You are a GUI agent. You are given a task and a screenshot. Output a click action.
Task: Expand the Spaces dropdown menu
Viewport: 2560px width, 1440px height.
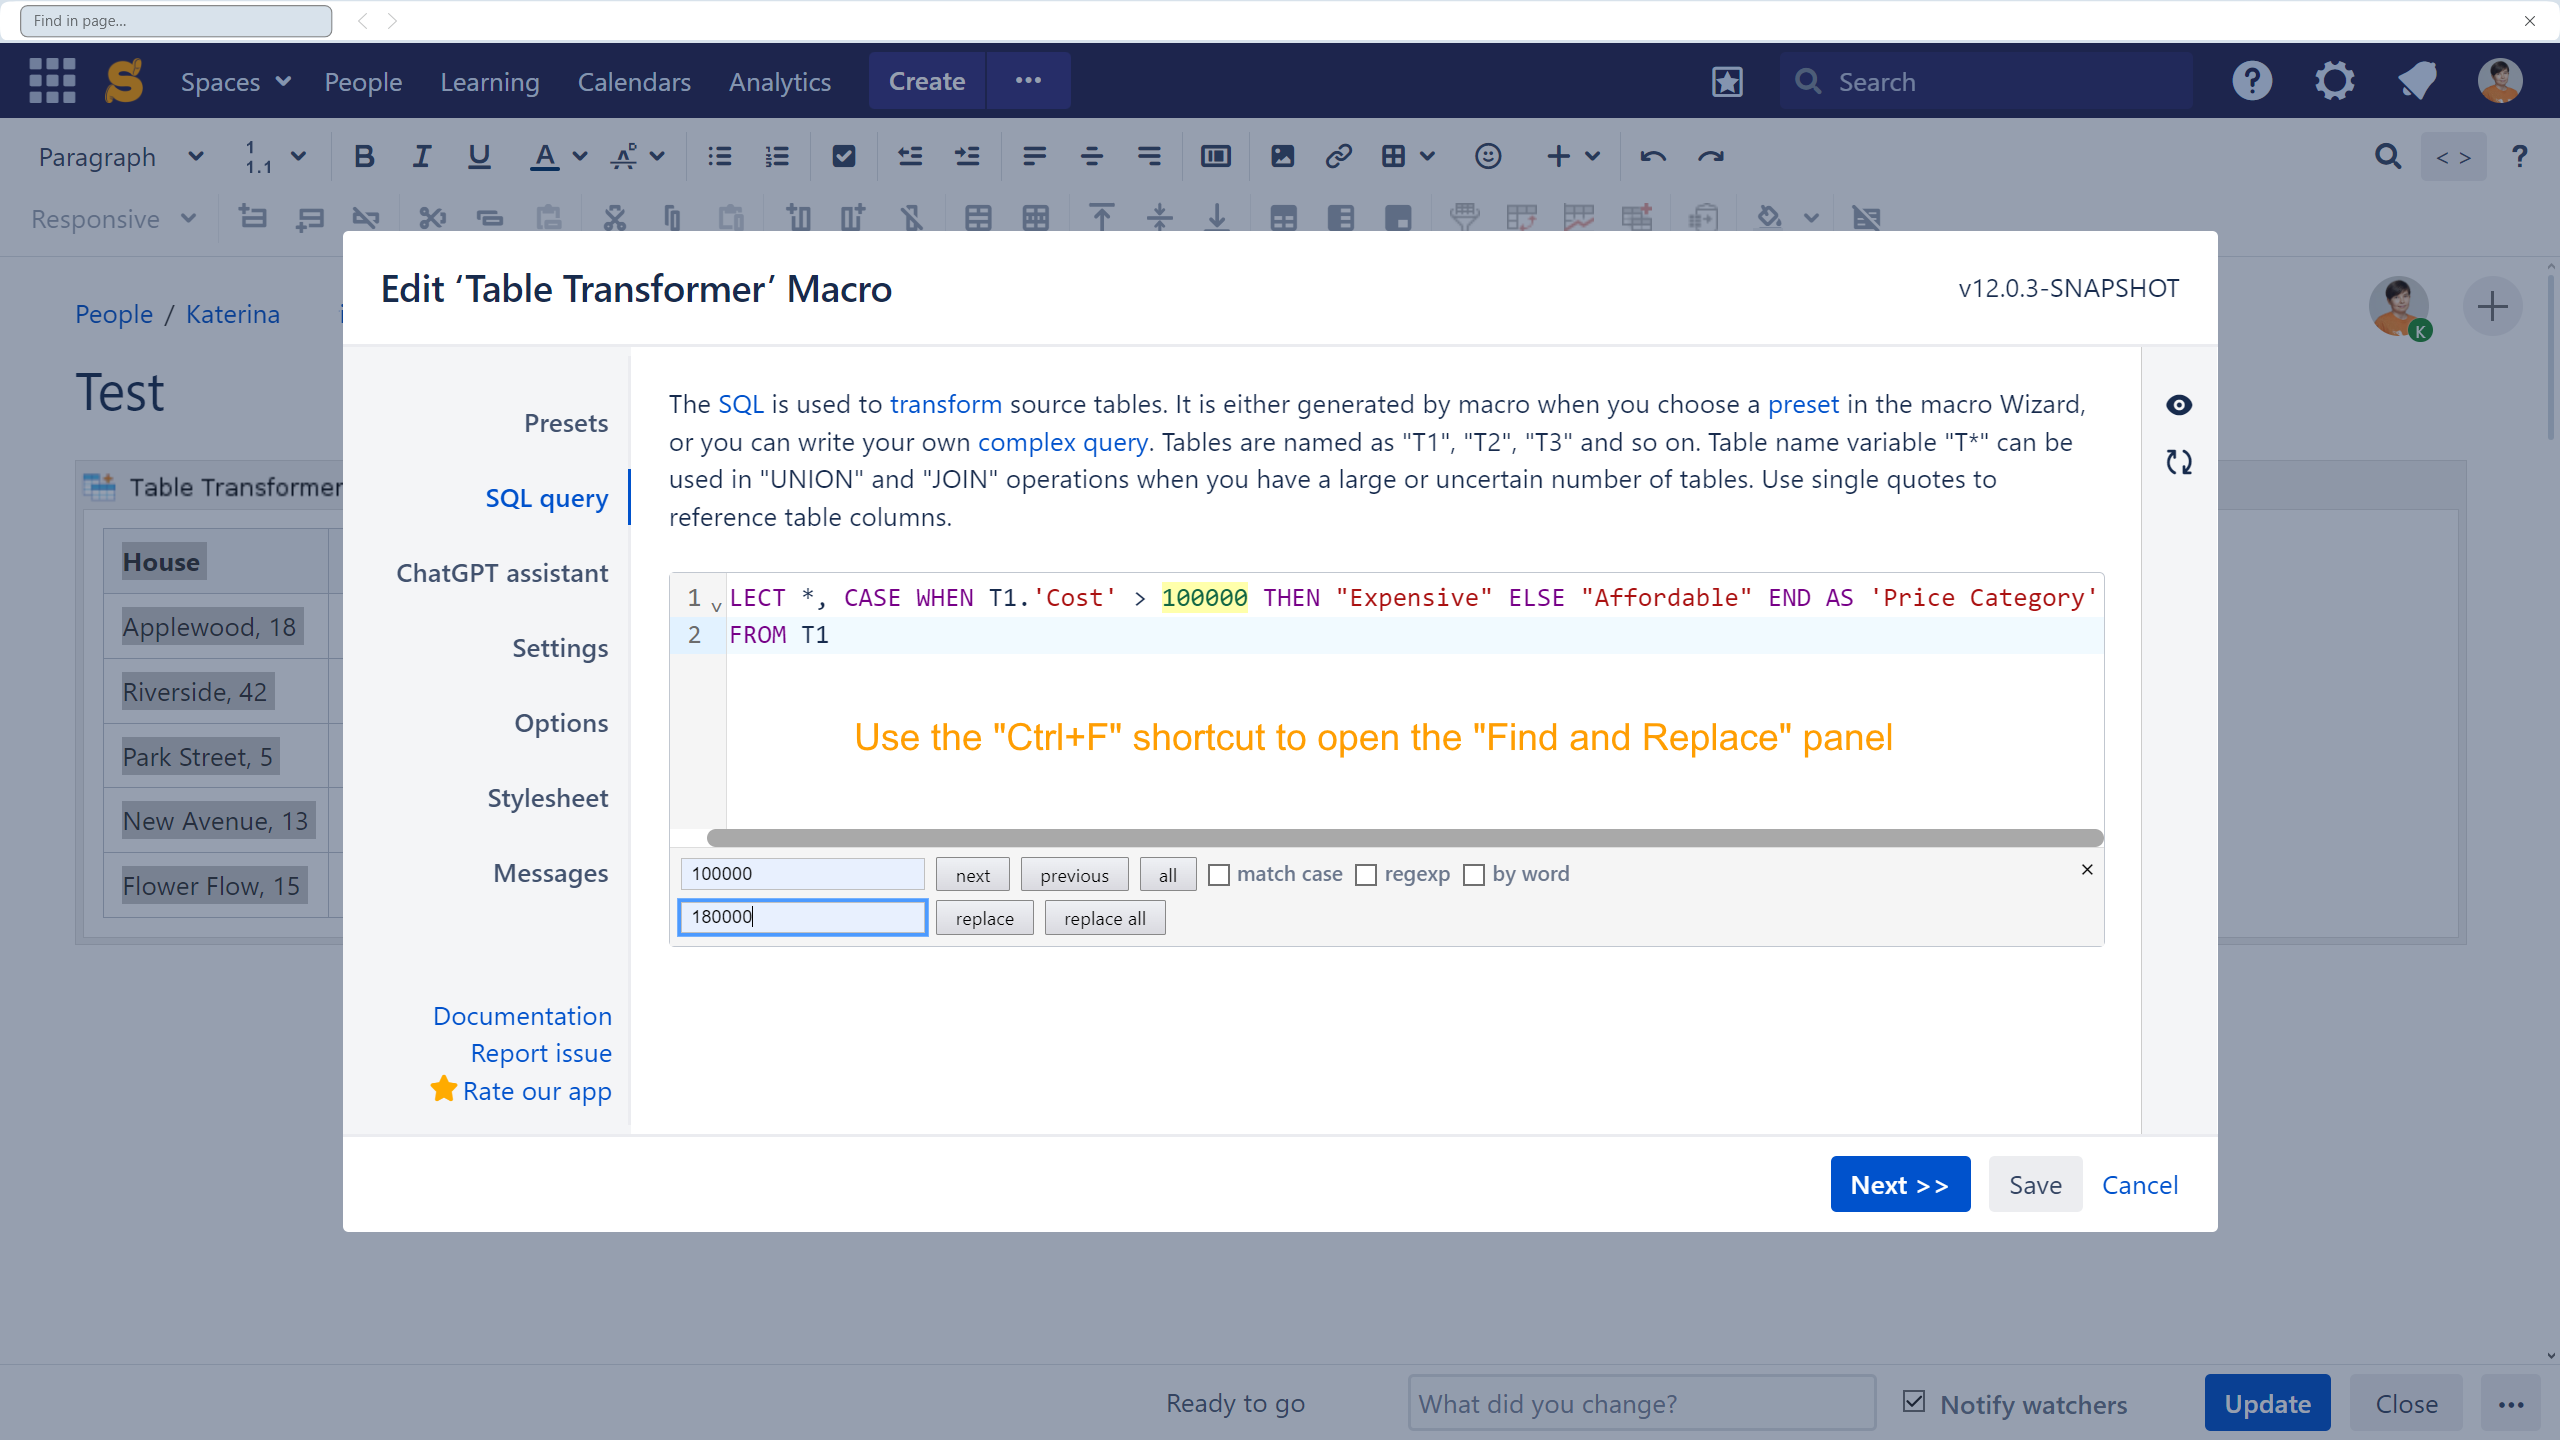click(236, 82)
